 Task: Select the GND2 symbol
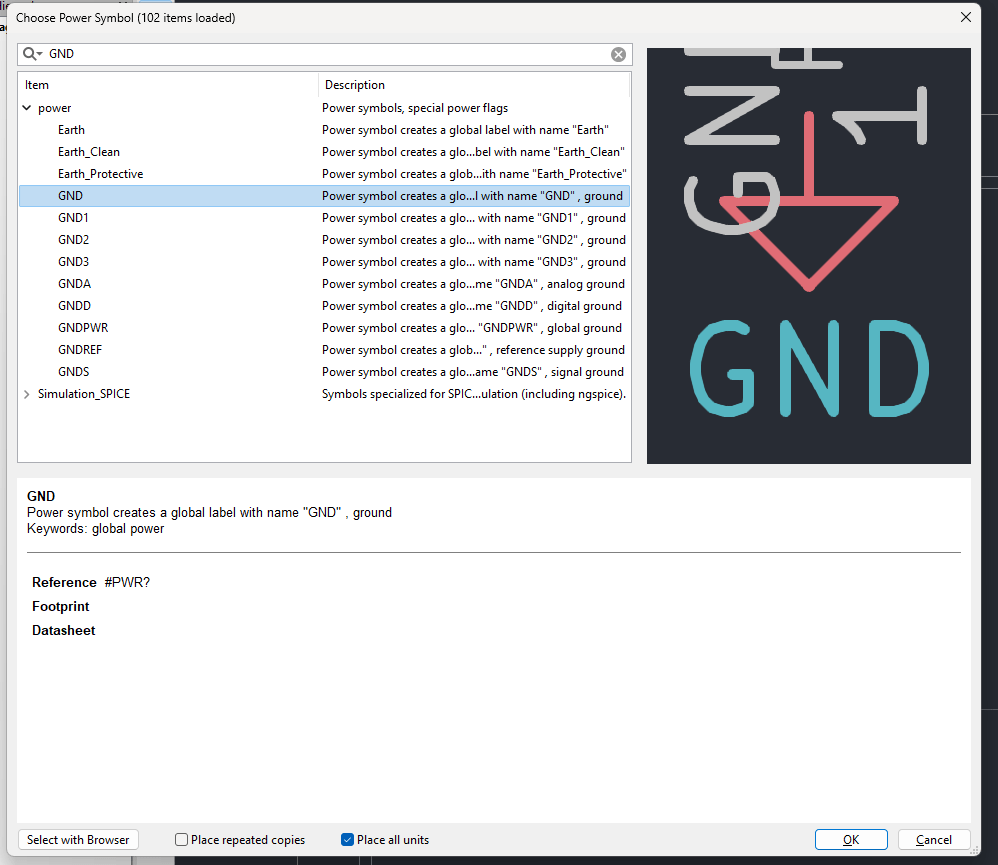click(x=325, y=240)
